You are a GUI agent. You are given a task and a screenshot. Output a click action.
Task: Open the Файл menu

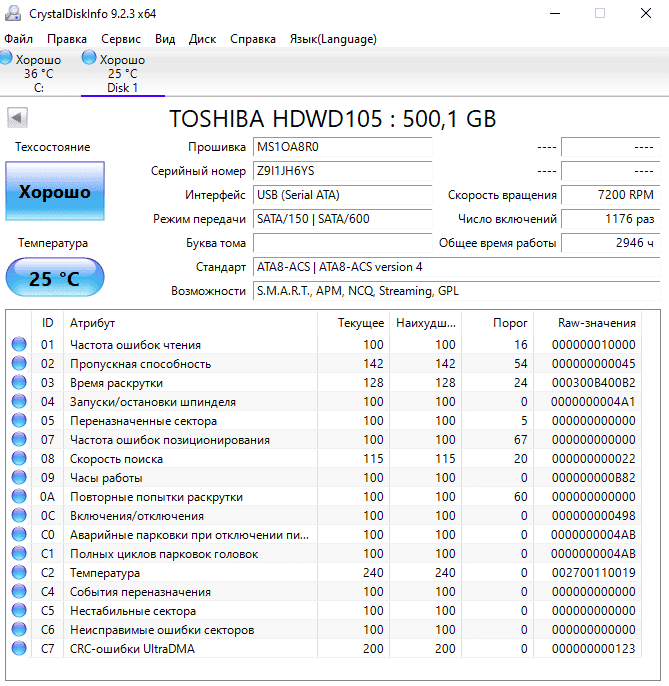point(18,39)
